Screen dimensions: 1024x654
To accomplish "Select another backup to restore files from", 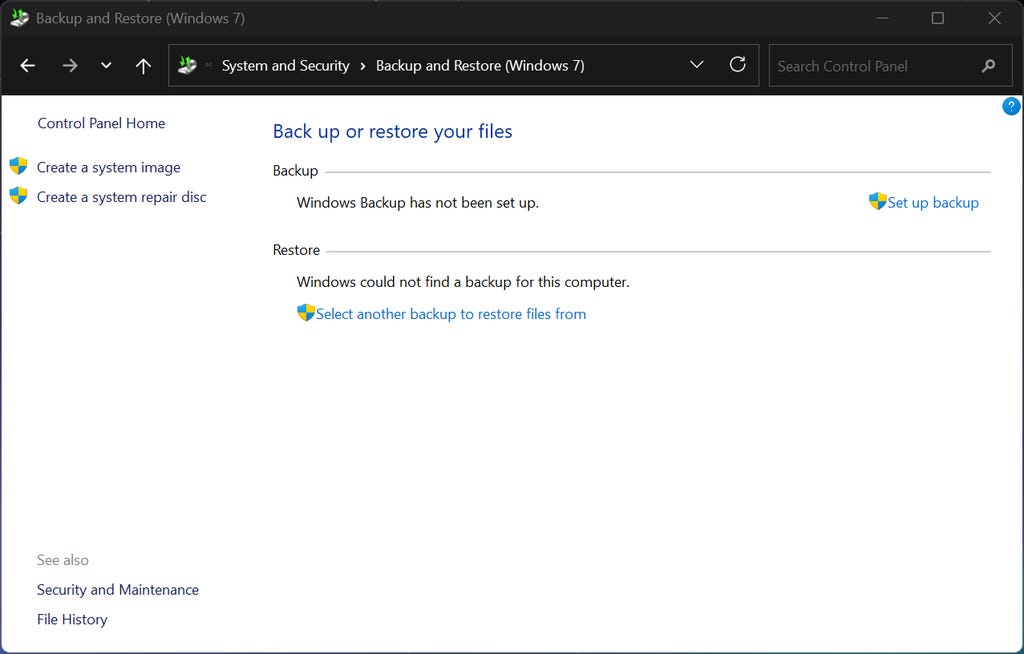I will (450, 314).
